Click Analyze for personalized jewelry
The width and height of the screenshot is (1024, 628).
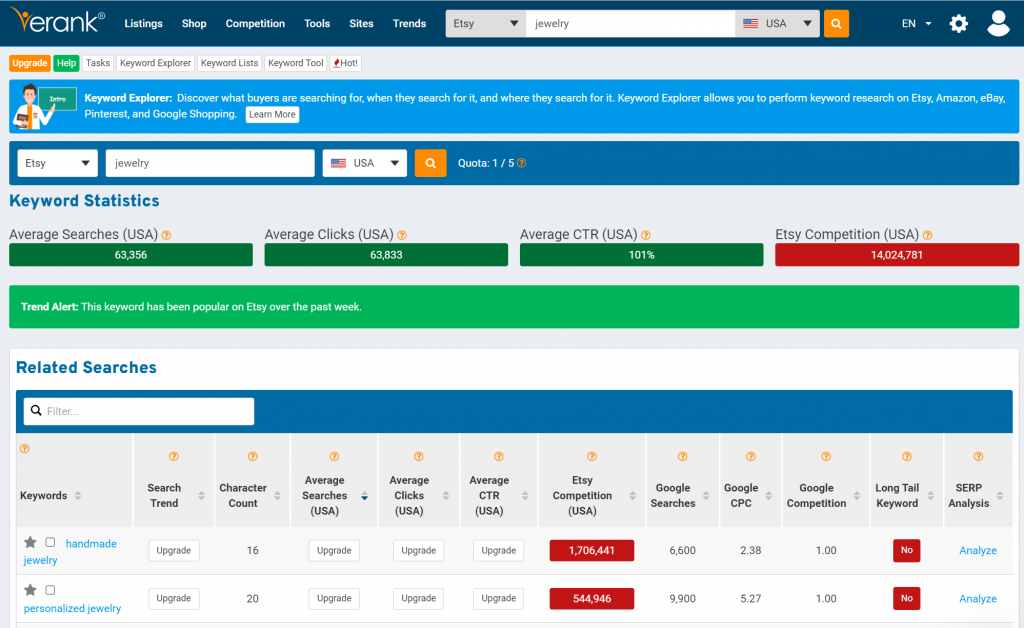tap(978, 599)
